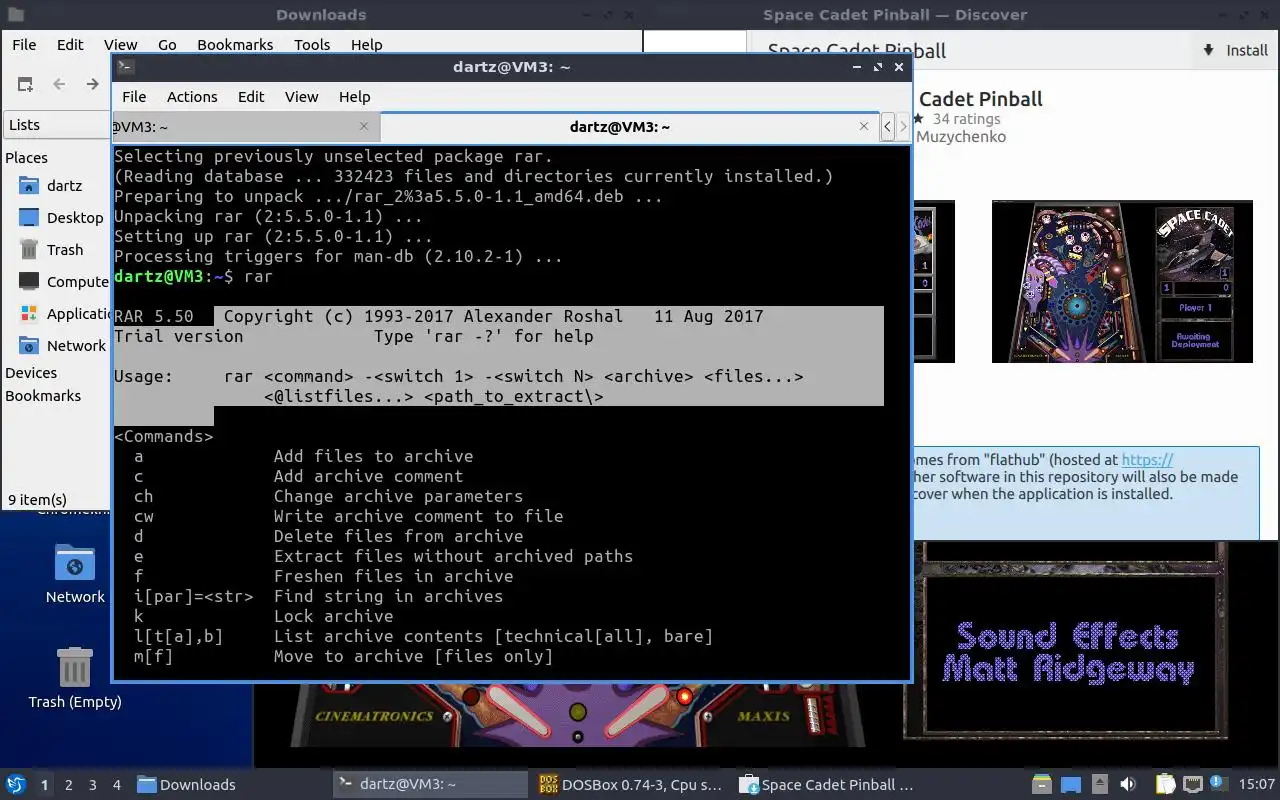Open File menu in Downloads window

tap(24, 45)
